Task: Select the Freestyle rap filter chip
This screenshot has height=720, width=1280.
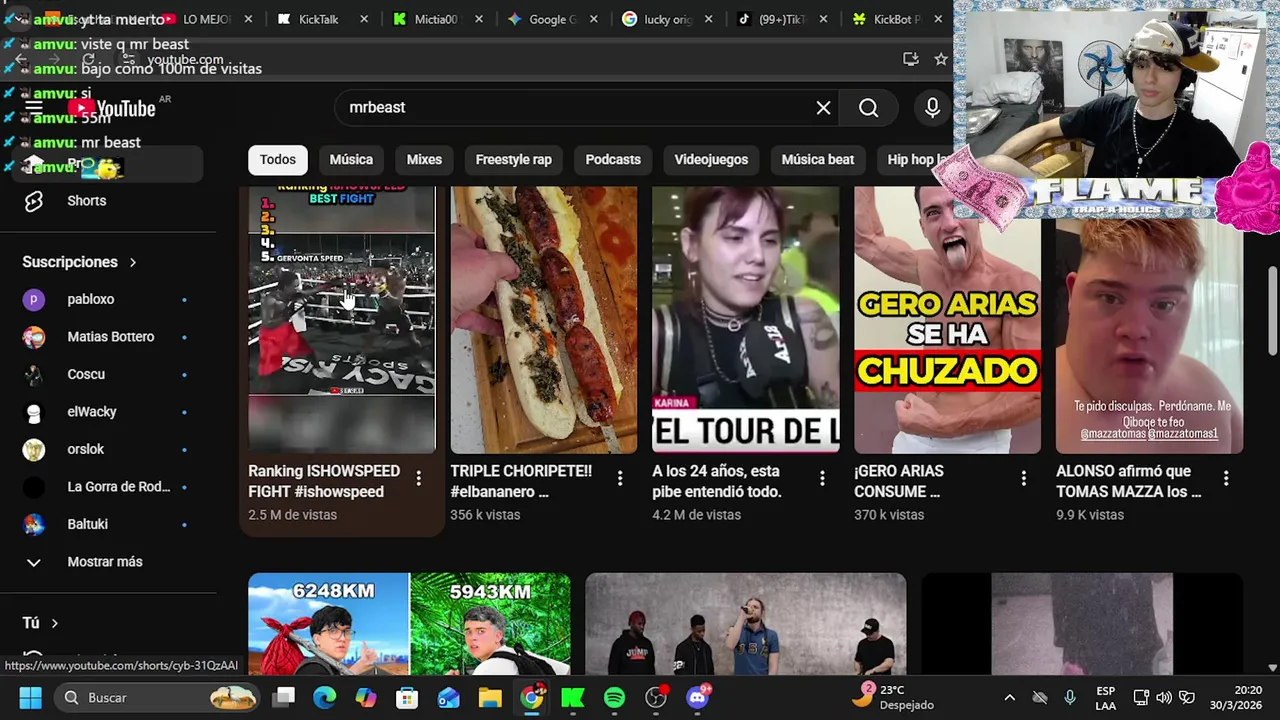Action: click(x=513, y=160)
